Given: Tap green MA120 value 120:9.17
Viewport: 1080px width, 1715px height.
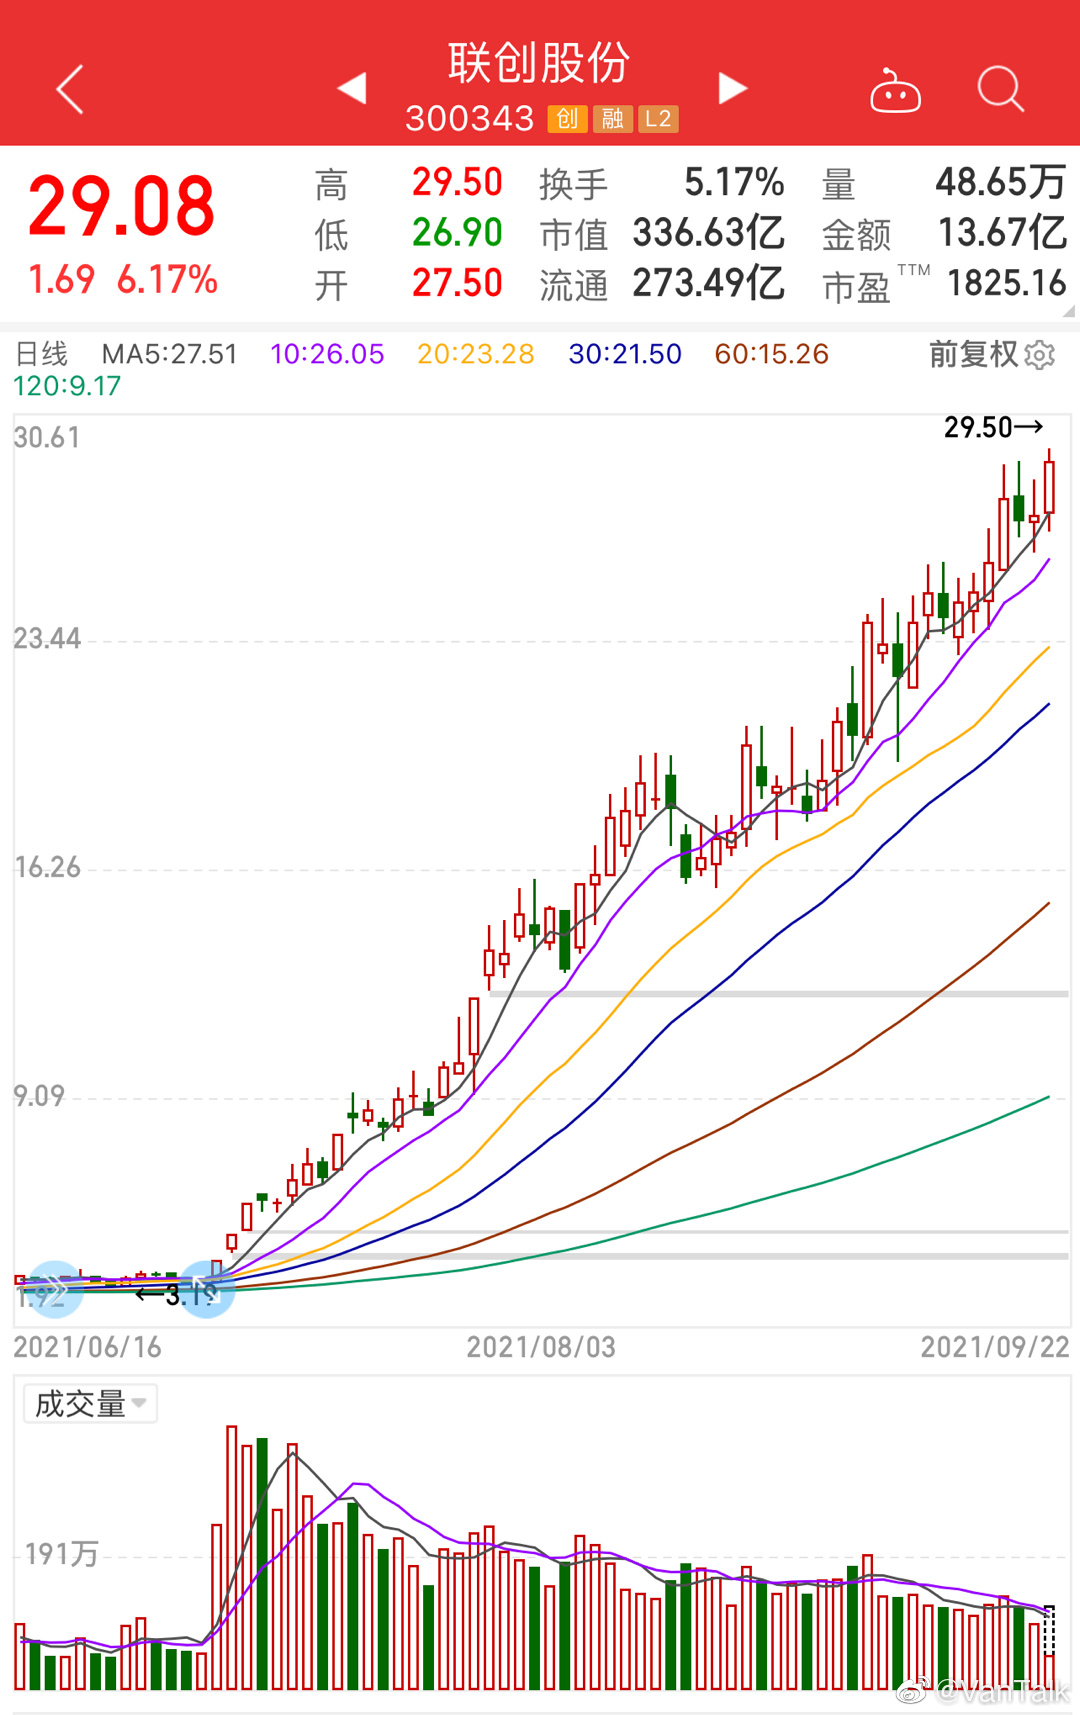Looking at the screenshot, I should coord(67,386).
